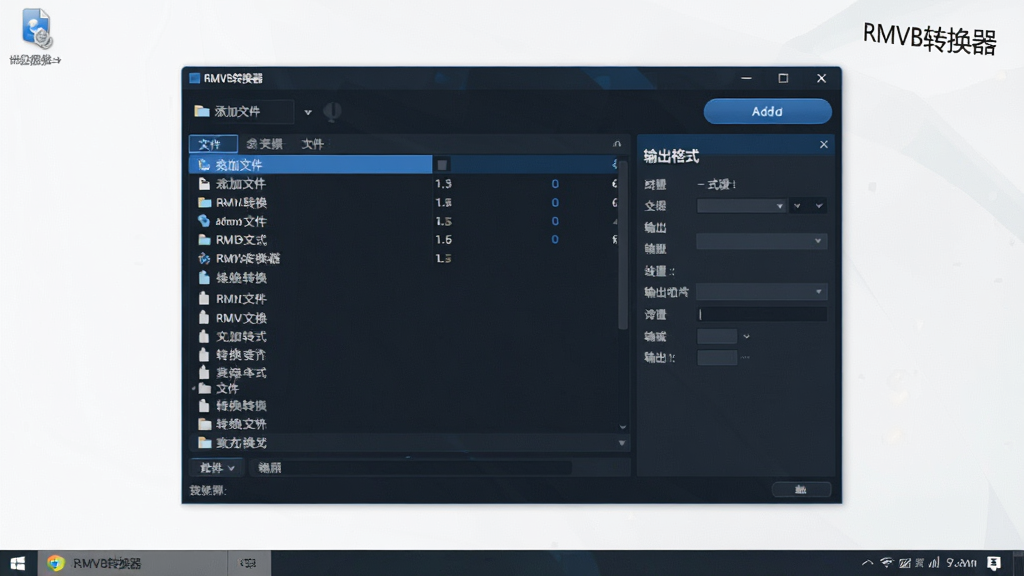Image resolution: width=1024 pixels, height=576 pixels.
Task: Expand the arrow beside the 文件 folder row
Action: click(x=194, y=389)
